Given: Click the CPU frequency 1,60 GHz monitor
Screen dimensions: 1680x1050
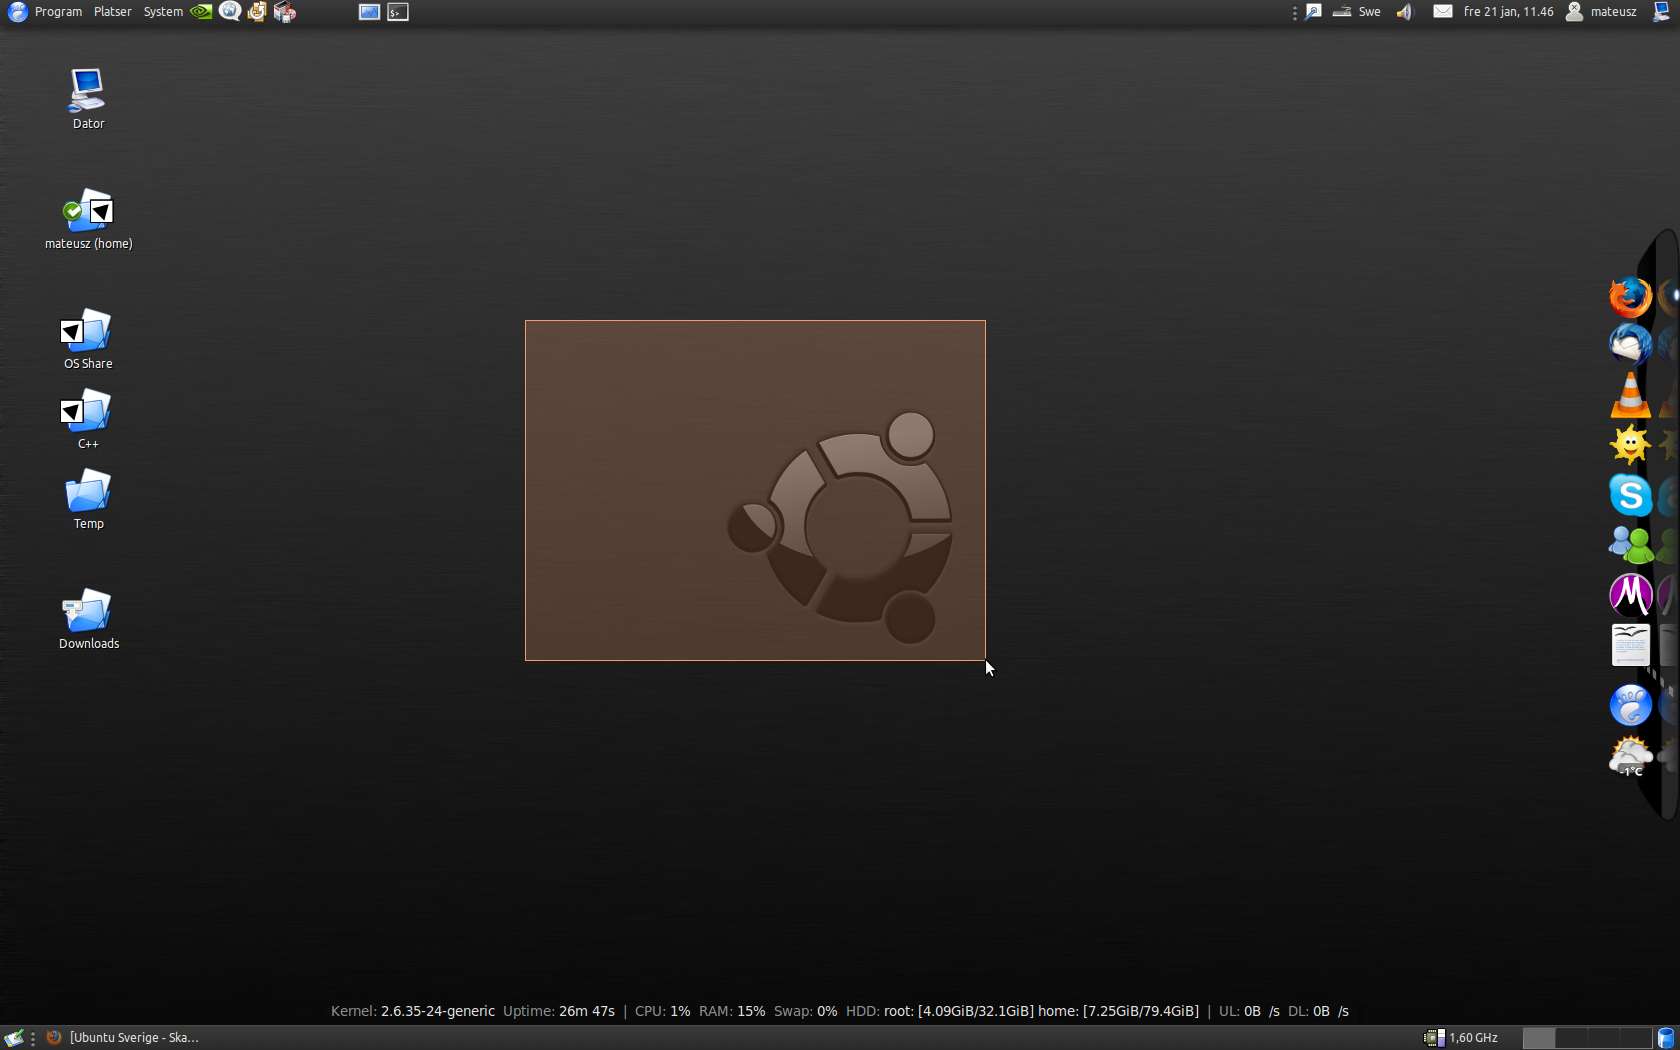Looking at the screenshot, I should click(1461, 1038).
